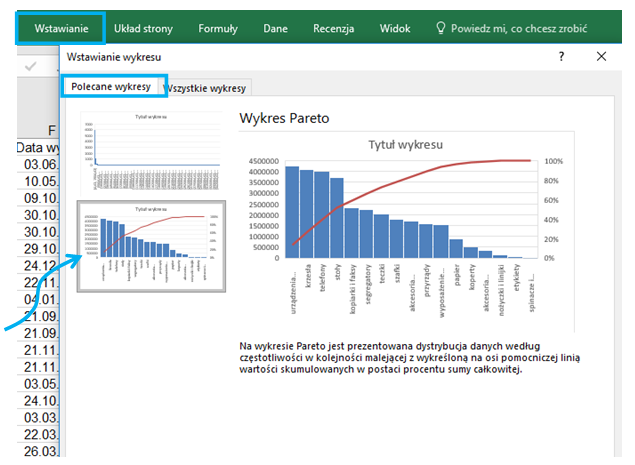This screenshot has height=465, width=635.
Task: Select the Recenzja ribbon tab
Action: pos(333,28)
